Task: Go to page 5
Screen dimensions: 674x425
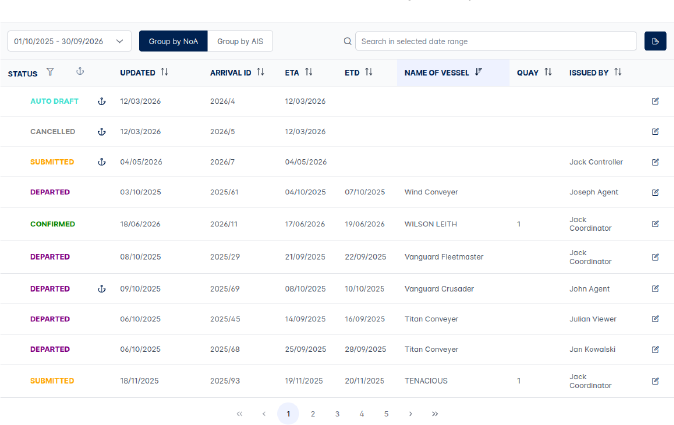Action: 386,414
